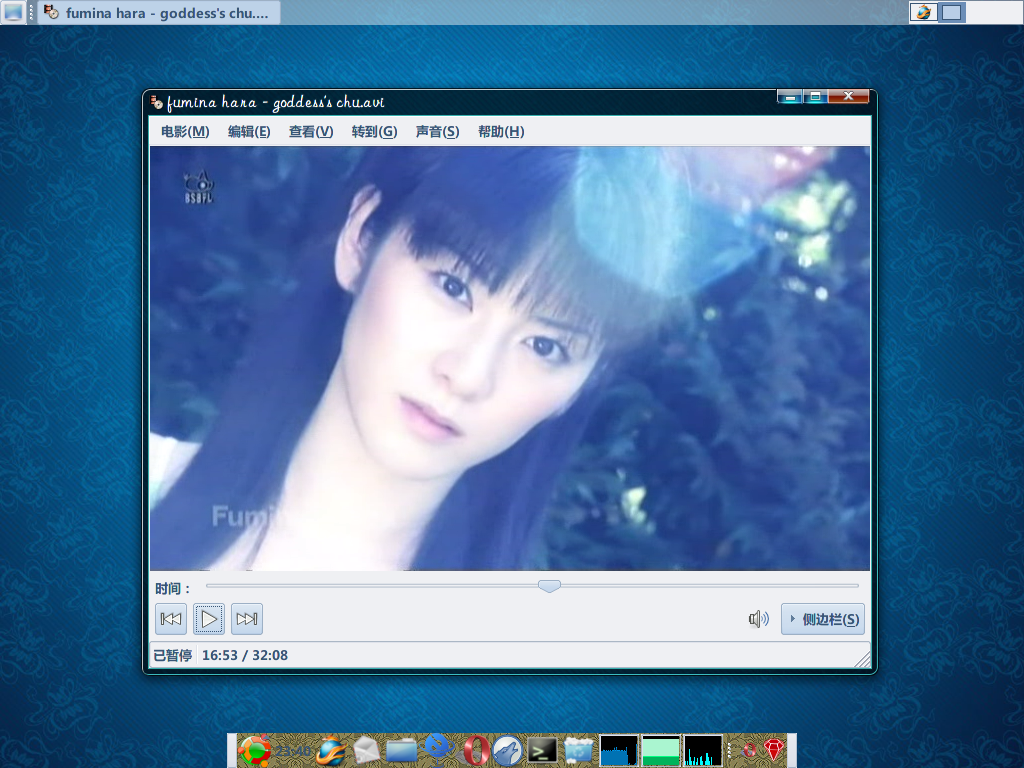Switch to second workspace in pager

pyautogui.click(x=952, y=12)
